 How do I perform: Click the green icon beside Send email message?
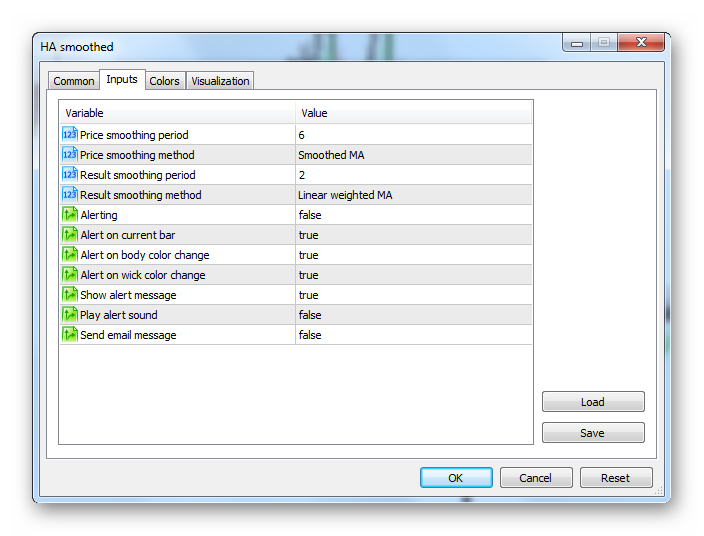(70, 335)
